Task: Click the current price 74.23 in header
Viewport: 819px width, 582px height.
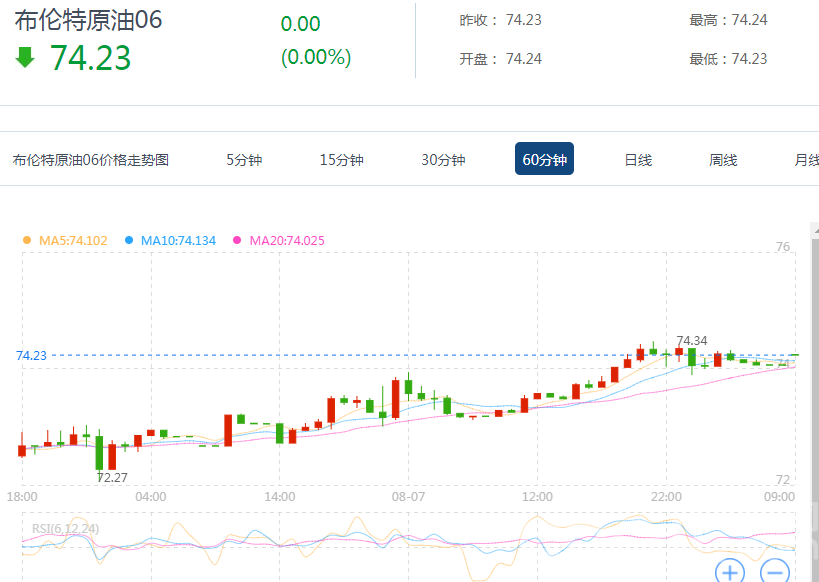Action: pyautogui.click(x=90, y=57)
